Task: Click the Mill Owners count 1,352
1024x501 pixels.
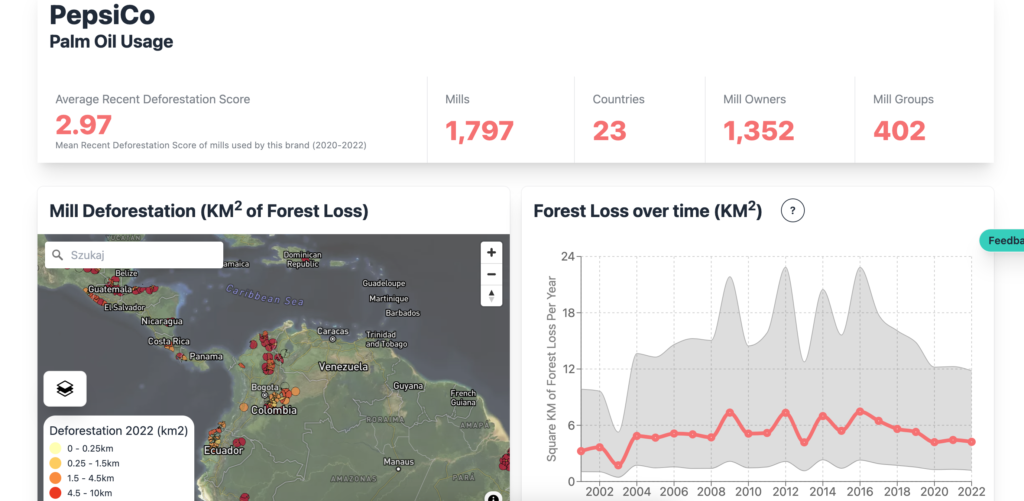Action: tap(759, 131)
